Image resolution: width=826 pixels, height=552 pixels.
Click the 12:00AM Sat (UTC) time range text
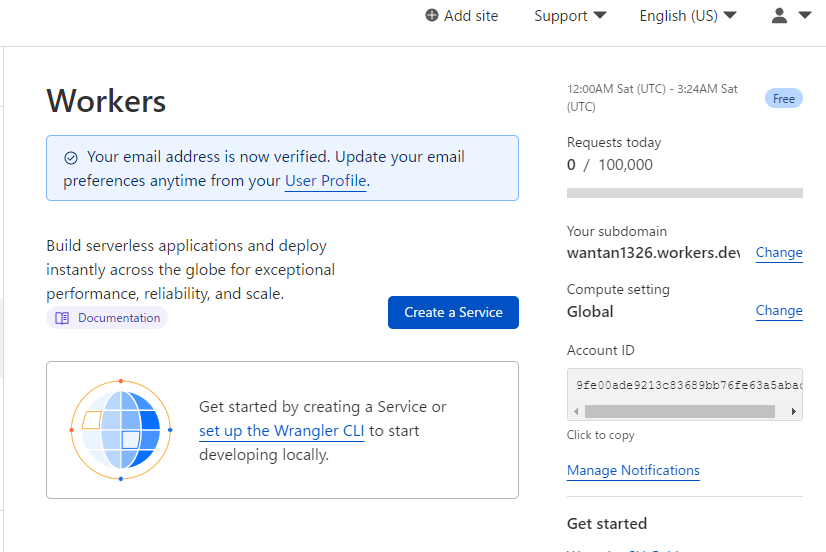652,97
